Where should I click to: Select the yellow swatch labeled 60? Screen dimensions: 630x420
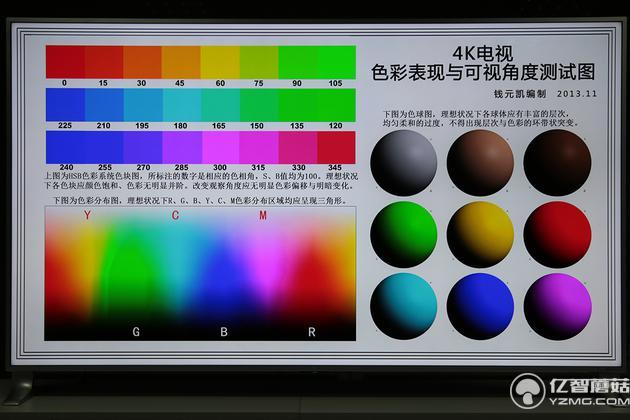pyautogui.click(x=219, y=61)
